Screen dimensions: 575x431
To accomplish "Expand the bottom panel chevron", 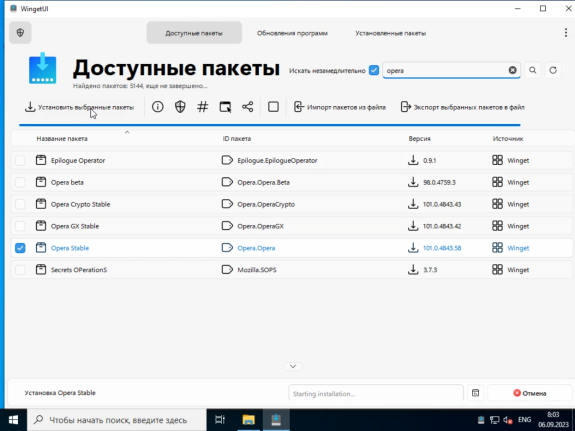I will (x=293, y=366).
